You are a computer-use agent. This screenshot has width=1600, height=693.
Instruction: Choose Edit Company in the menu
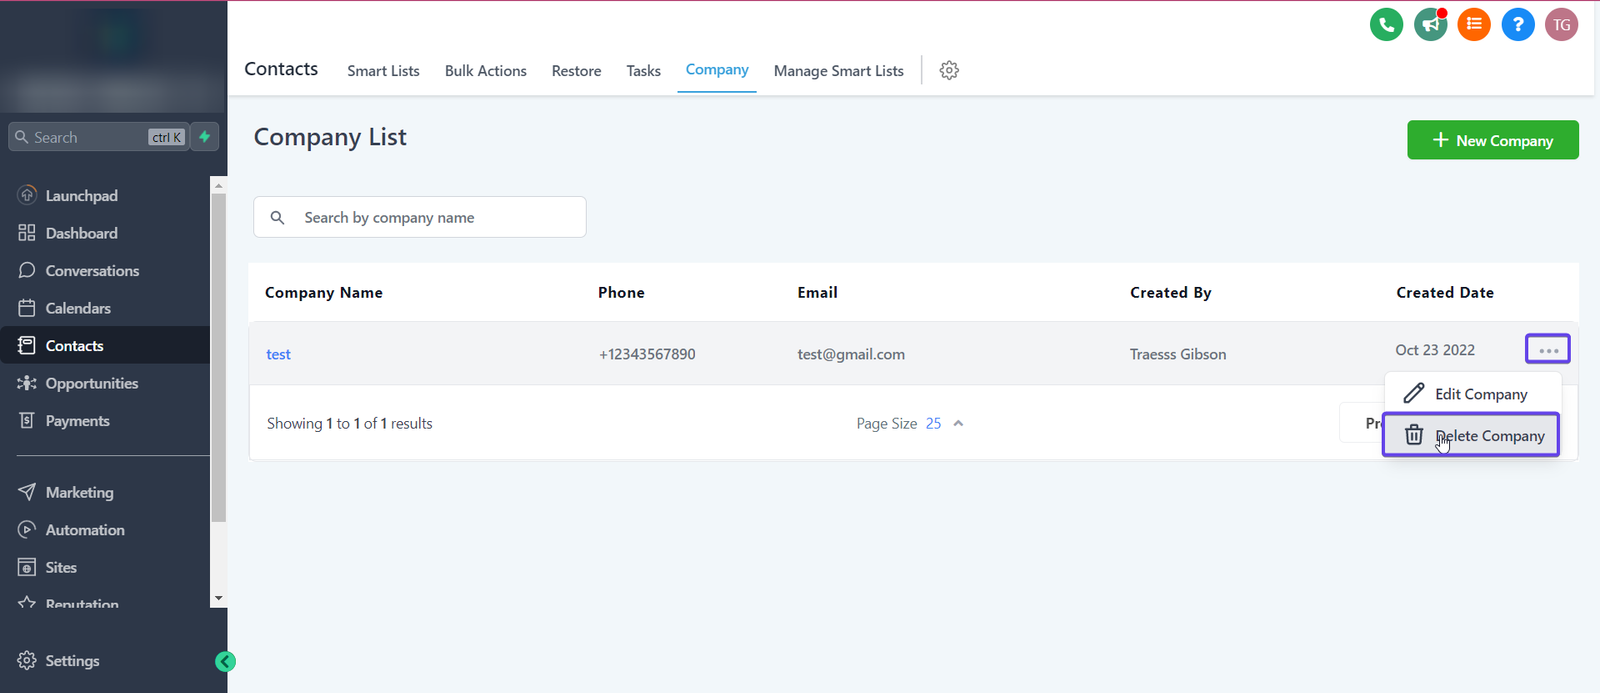[1471, 394]
